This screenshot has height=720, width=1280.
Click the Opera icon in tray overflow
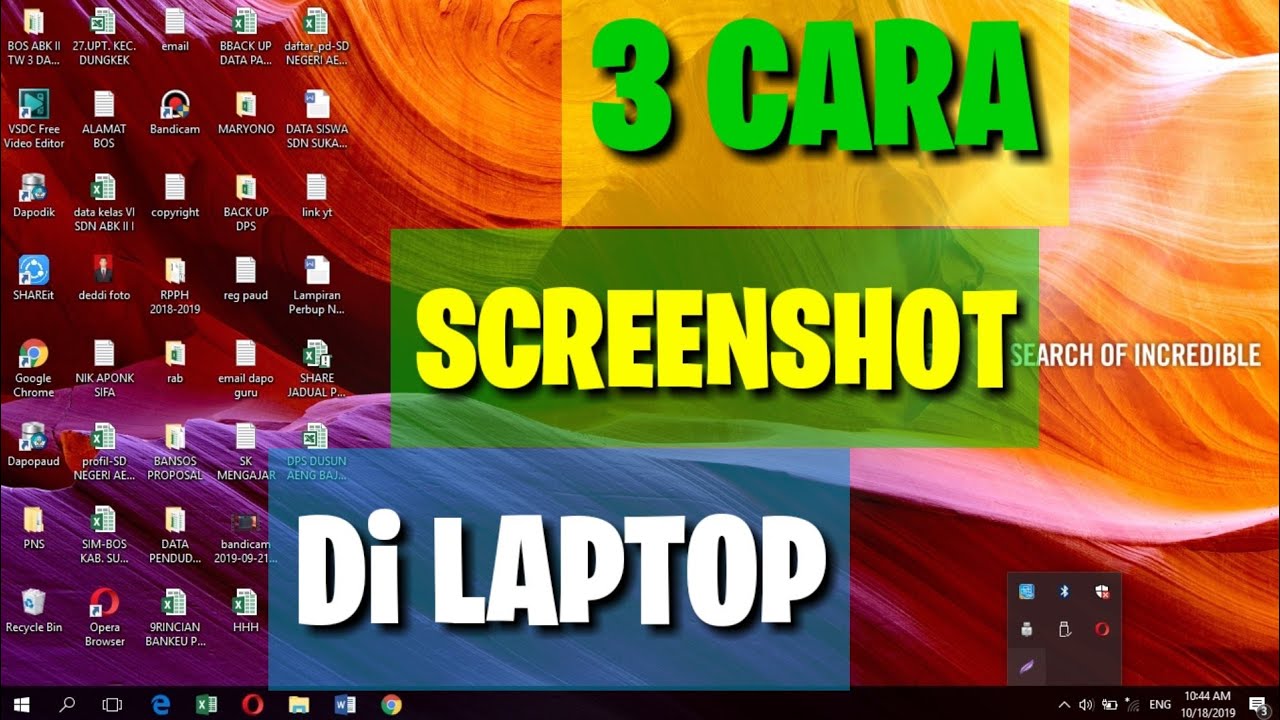click(x=1101, y=629)
